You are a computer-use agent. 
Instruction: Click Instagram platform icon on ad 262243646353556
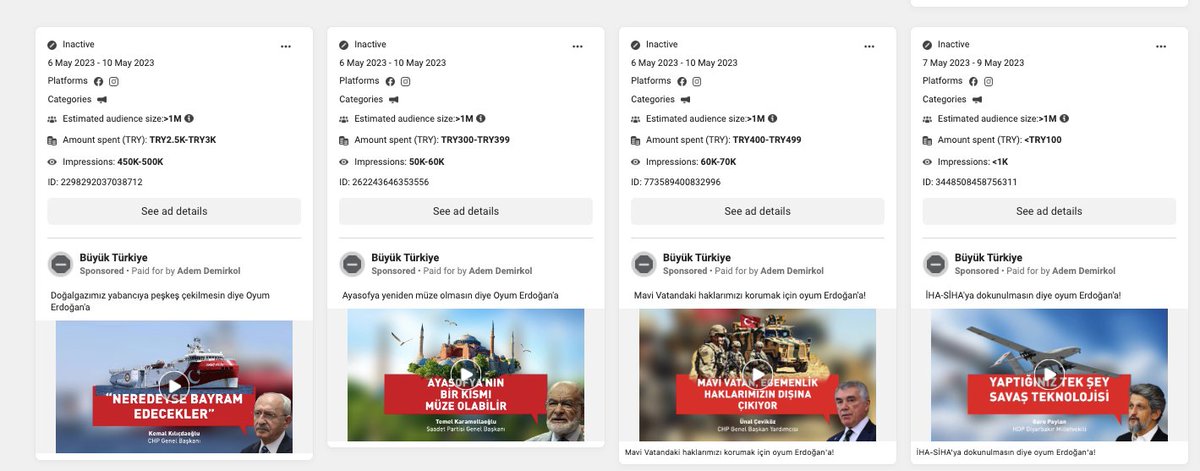pos(406,81)
